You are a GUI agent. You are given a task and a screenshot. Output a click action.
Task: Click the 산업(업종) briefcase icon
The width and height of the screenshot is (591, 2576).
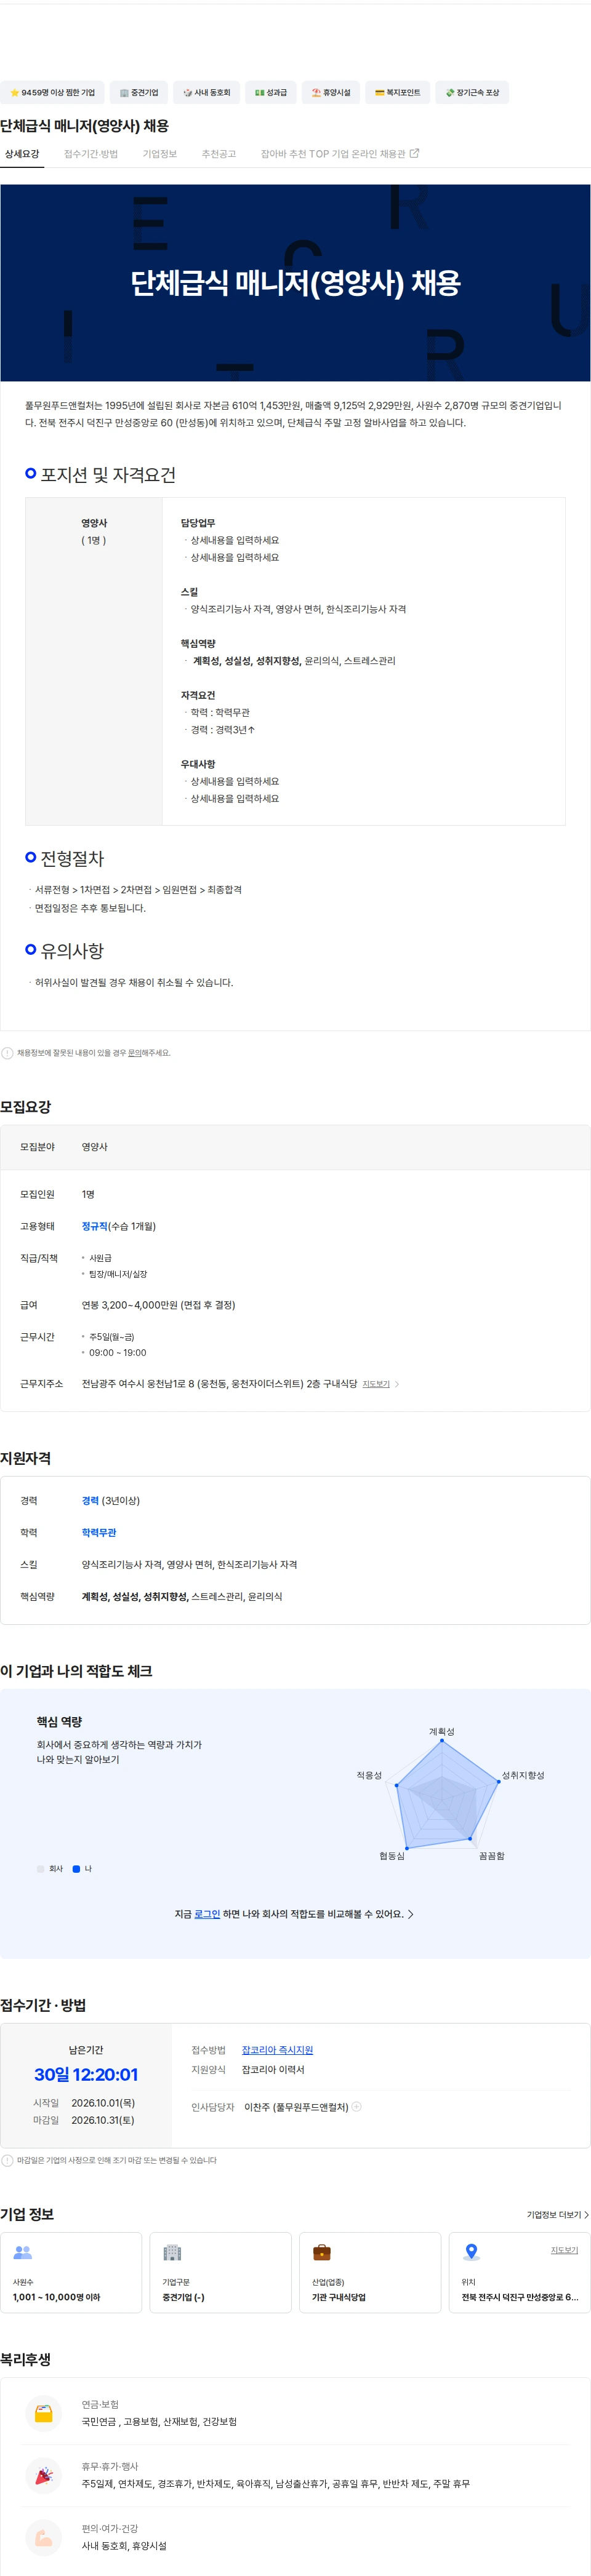click(322, 2252)
